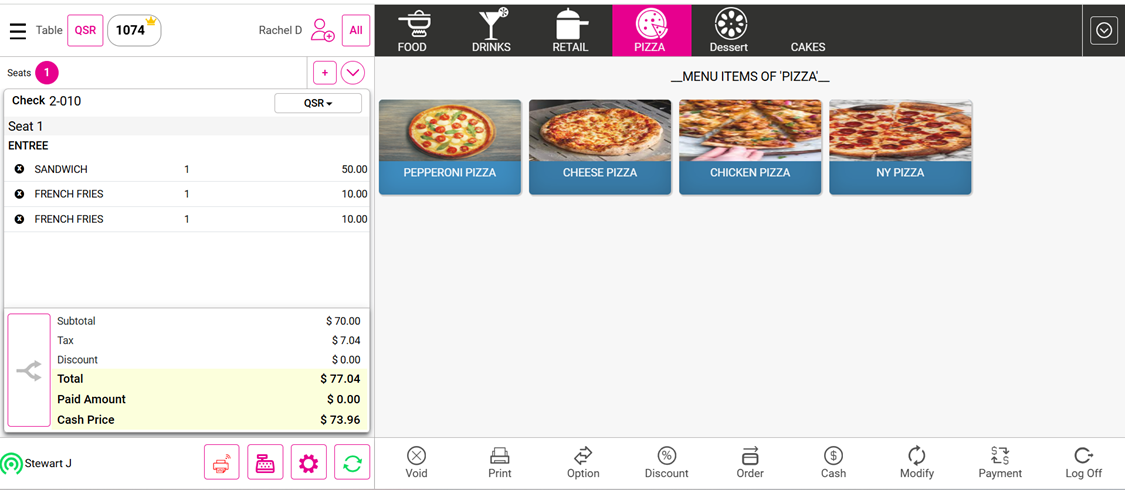1125x490 pixels.
Task: Open the Dessert category tab
Action: tap(729, 31)
